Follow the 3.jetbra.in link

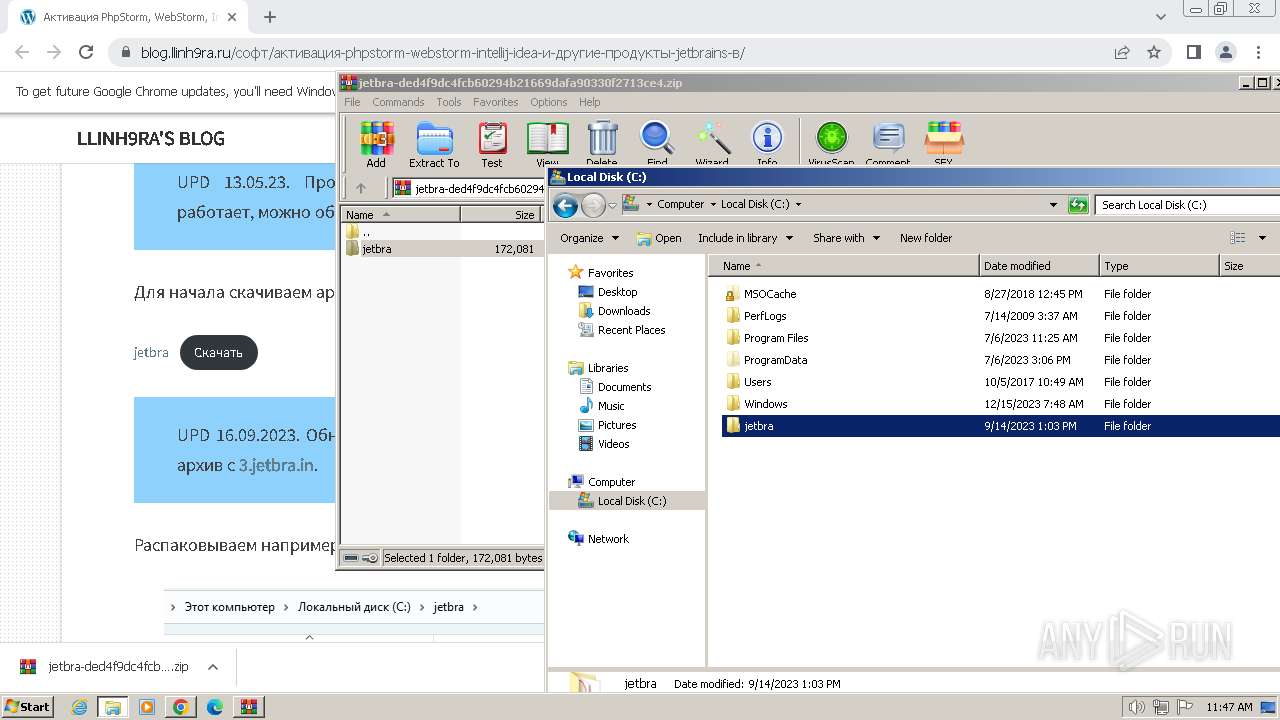(276, 465)
